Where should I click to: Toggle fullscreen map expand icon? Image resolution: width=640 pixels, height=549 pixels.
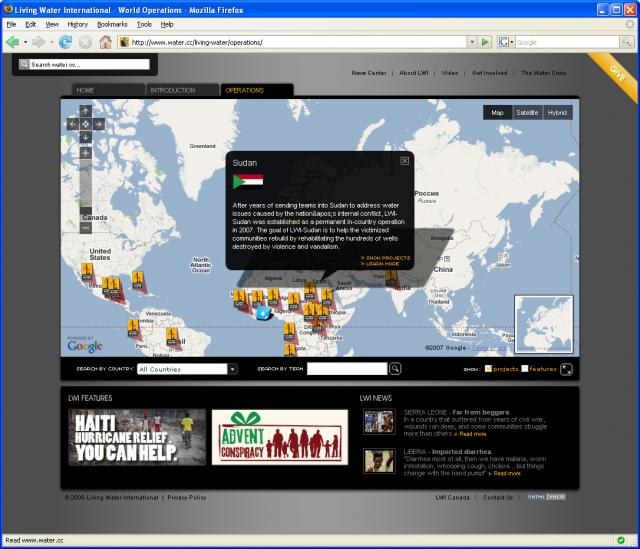[567, 369]
